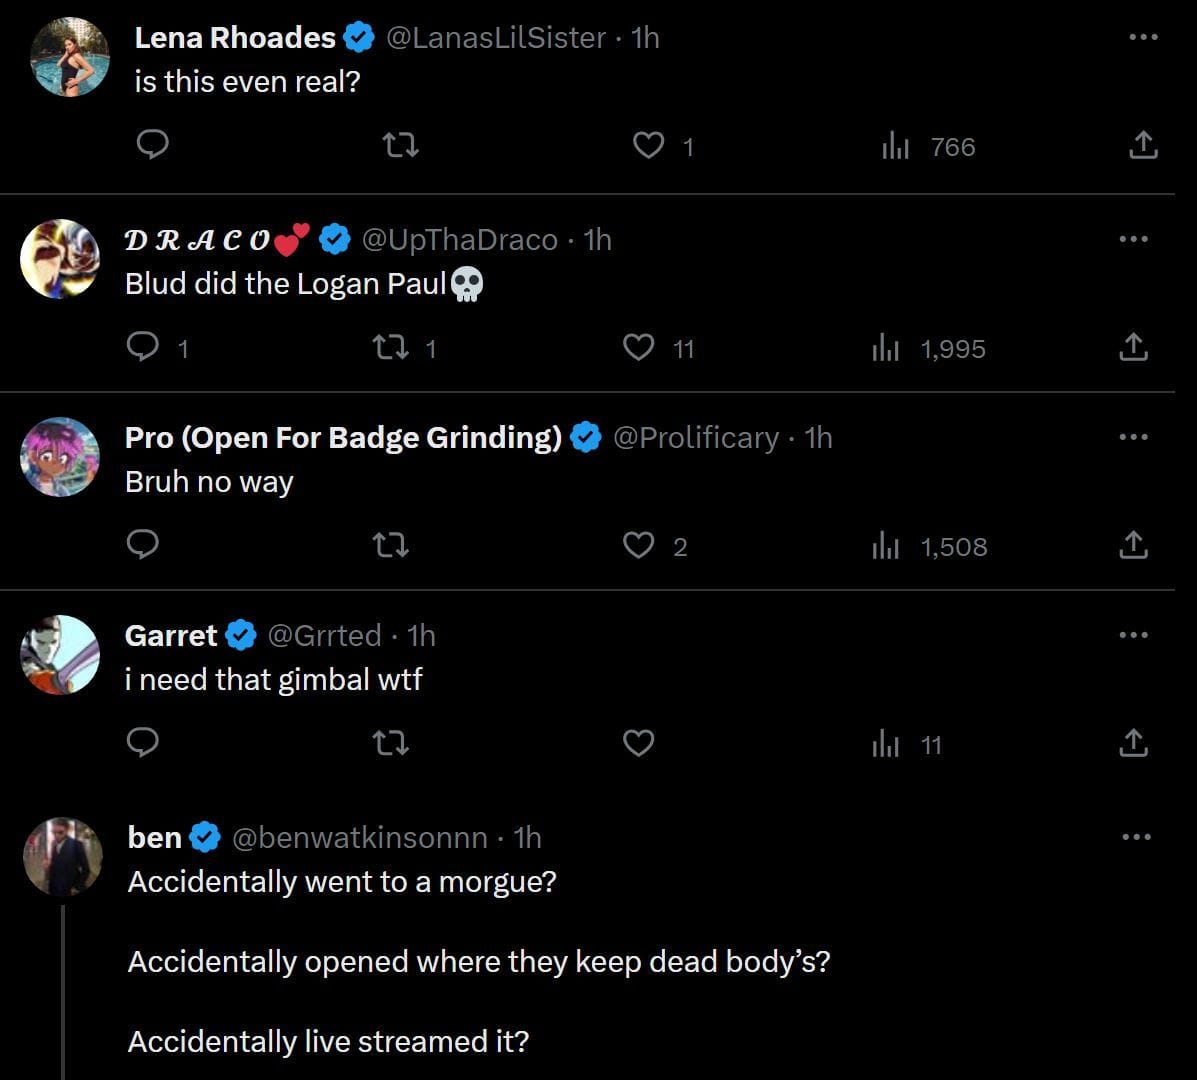Open more options on Prolificary's tweet
This screenshot has height=1080, width=1197.
[1134, 437]
